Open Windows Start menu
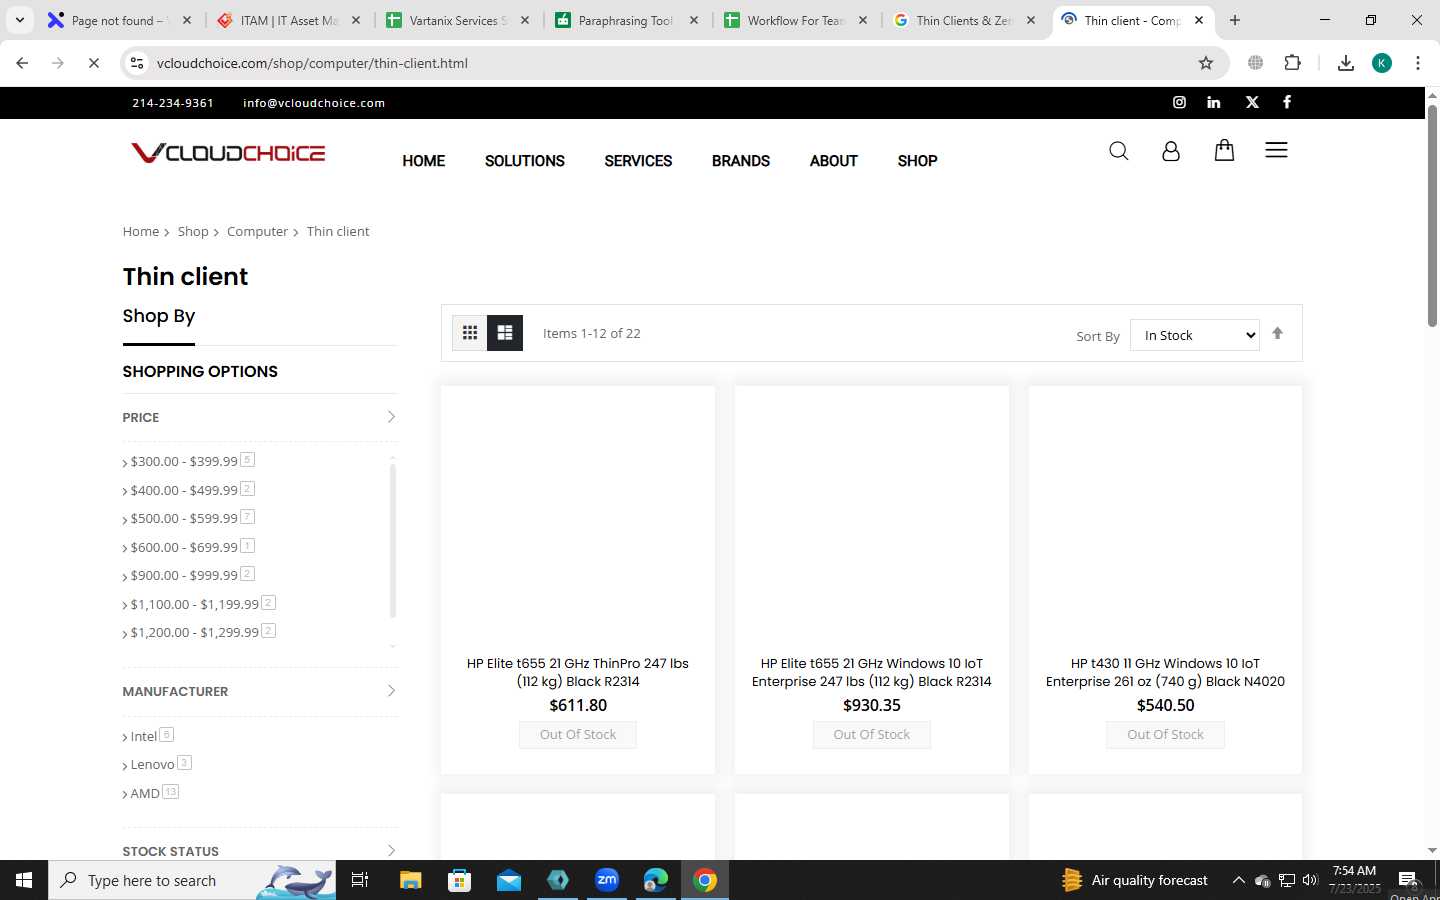Image resolution: width=1440 pixels, height=900 pixels. tap(24, 880)
